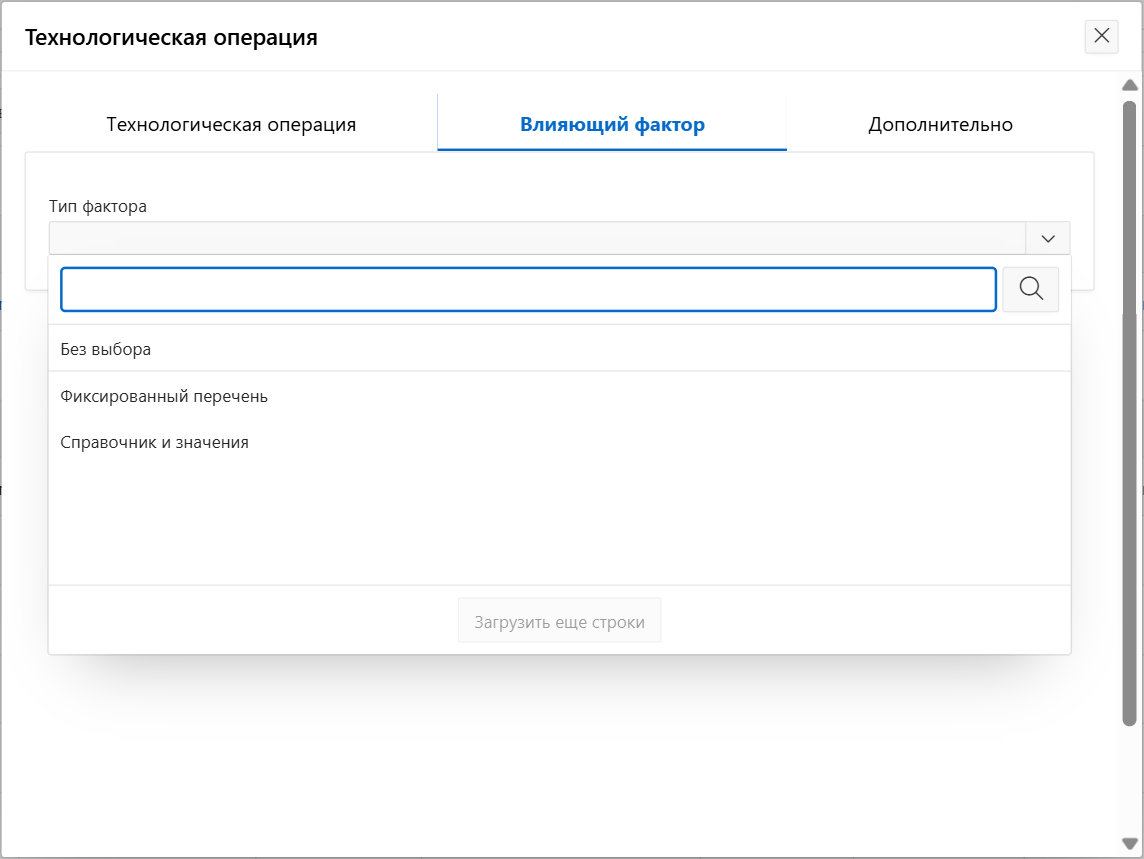Choose Фиксированный перечень from the list
Viewport: 1144px width, 859px height.
[164, 397]
